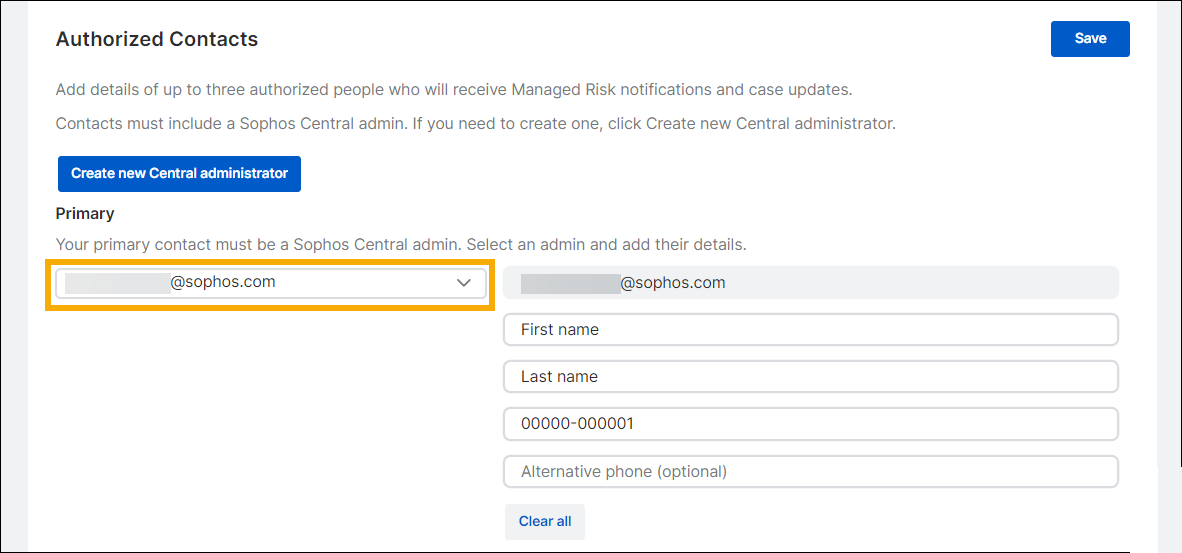Select the phone field showing 00000-000001
Image resolution: width=1182 pixels, height=553 pixels.
coord(810,424)
